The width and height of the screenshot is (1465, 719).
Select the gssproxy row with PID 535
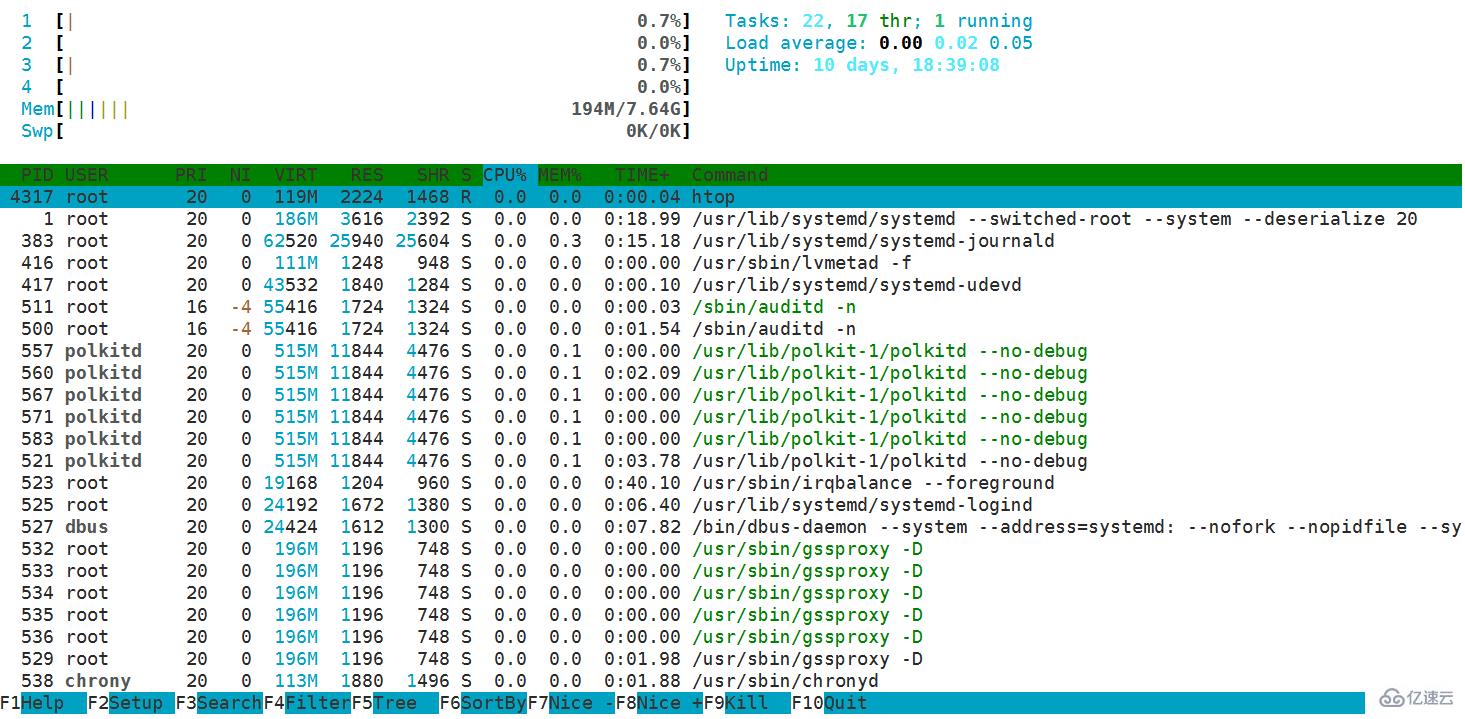point(731,615)
